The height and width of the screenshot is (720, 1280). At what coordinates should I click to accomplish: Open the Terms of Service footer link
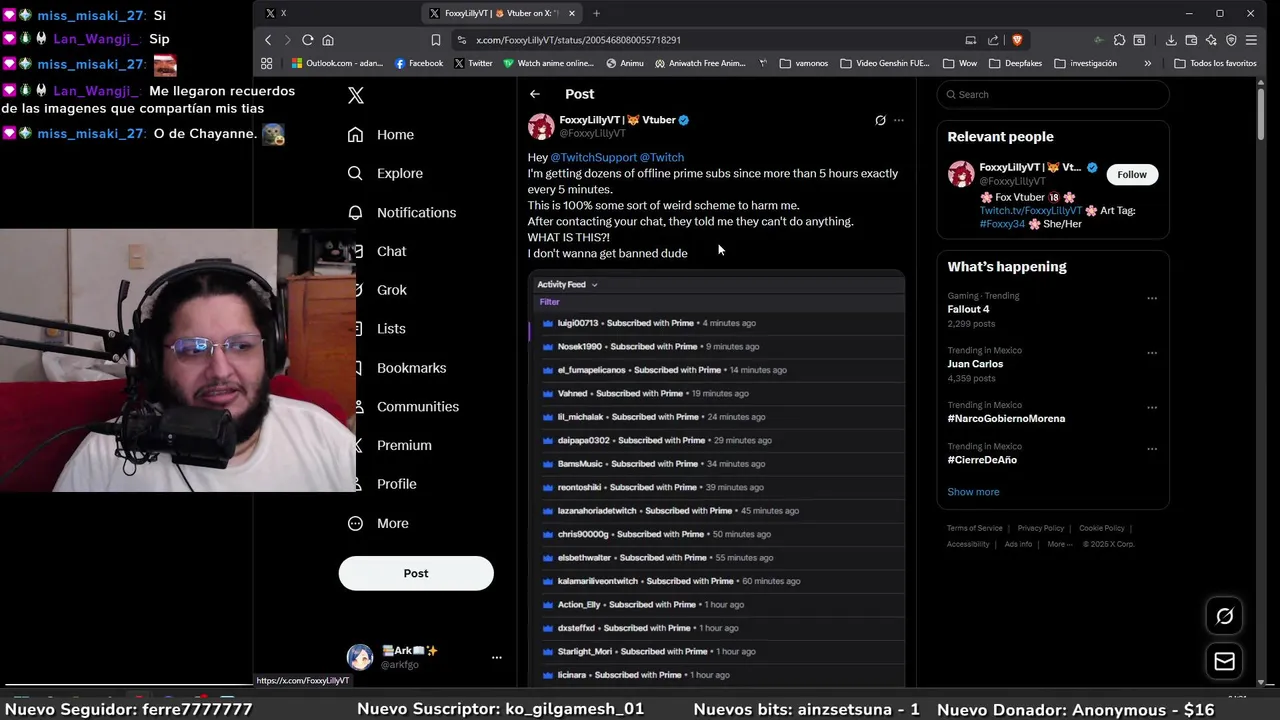(975, 528)
